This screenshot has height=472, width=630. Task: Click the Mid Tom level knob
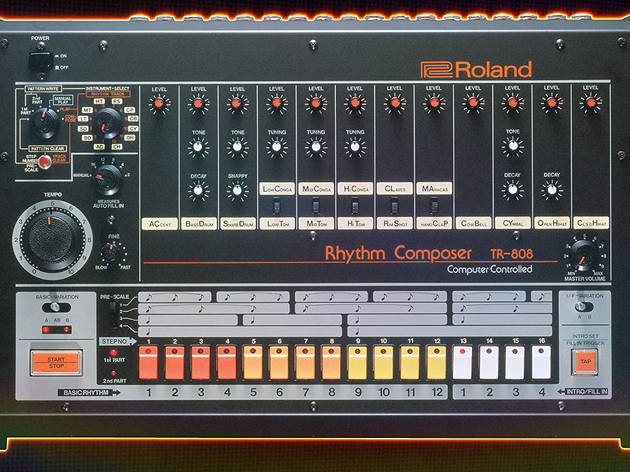point(316,103)
